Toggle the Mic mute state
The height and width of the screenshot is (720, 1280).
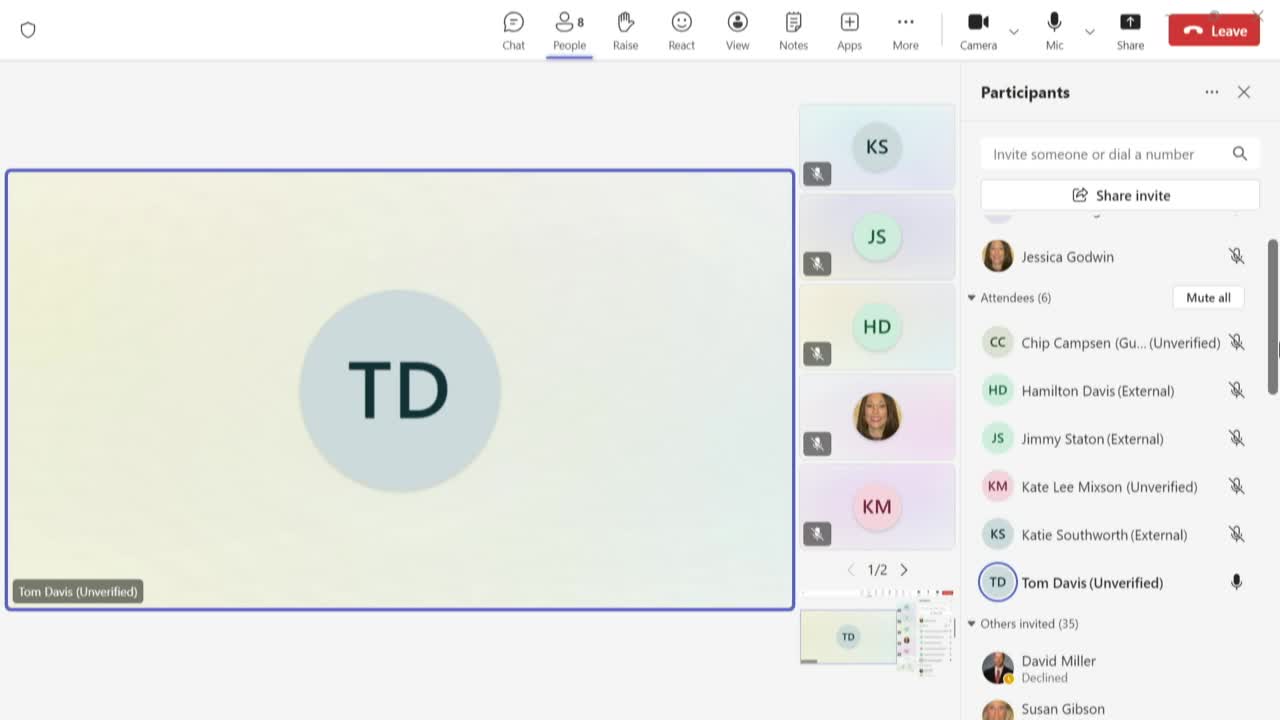tap(1054, 31)
